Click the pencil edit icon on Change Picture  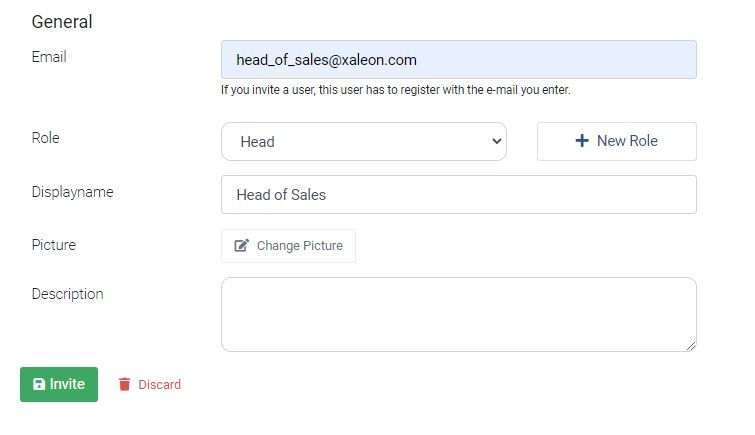[x=241, y=246]
